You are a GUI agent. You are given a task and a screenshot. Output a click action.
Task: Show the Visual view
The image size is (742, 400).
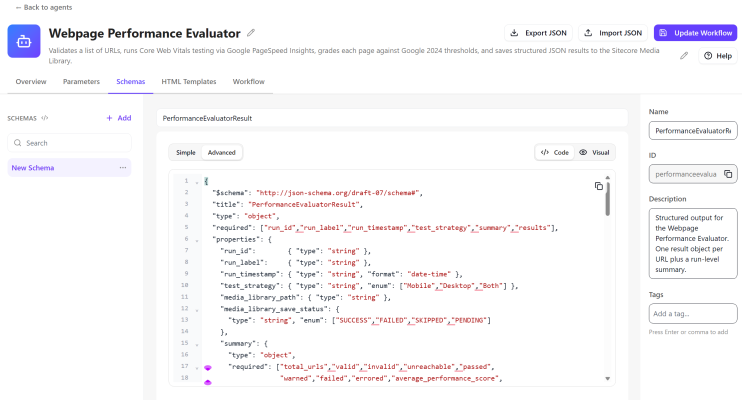pos(594,152)
